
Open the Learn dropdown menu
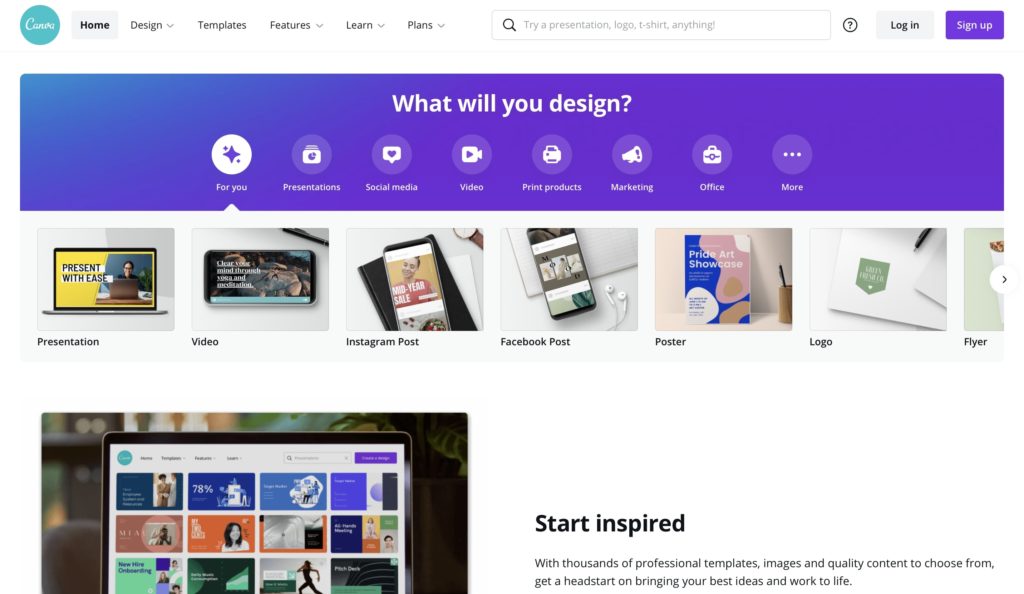coord(365,25)
